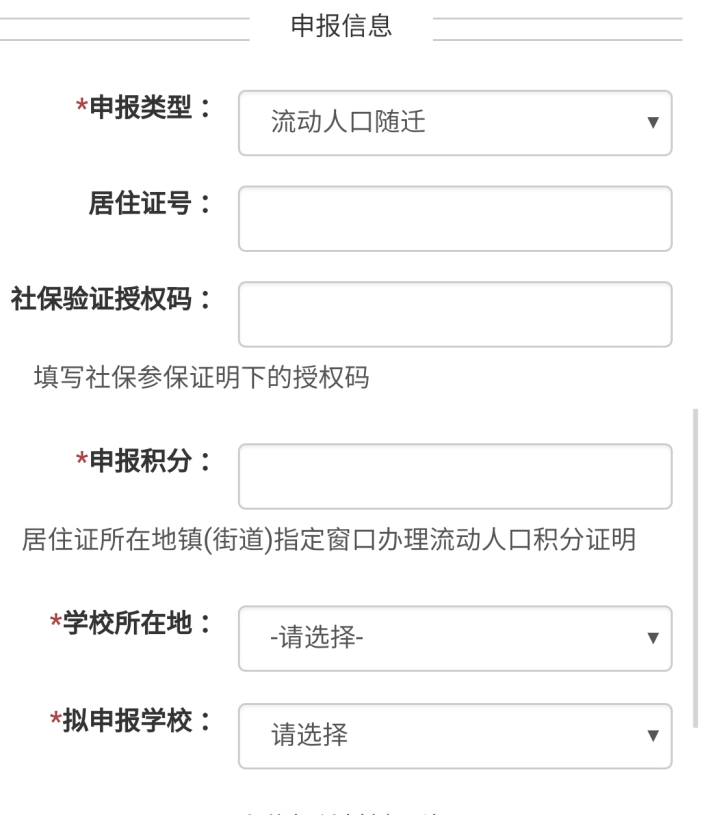
Task: Open the 流动人口随迁 type dropdown
Action: click(x=455, y=123)
